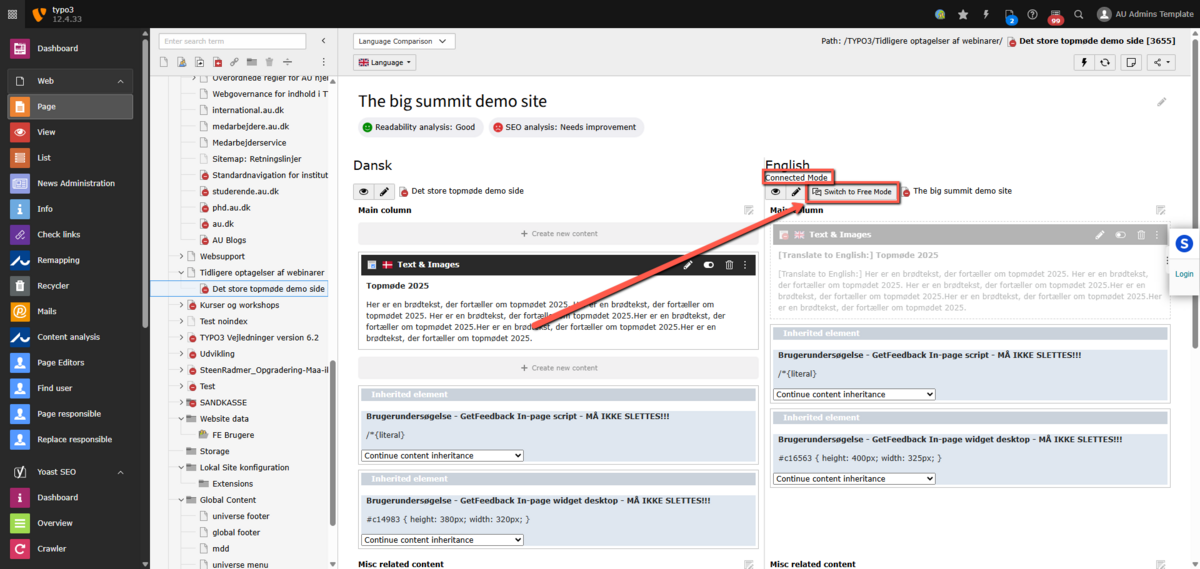Toggle visibility of English Text & Images element
Viewport: 1200px width, 569px height.
1120,235
